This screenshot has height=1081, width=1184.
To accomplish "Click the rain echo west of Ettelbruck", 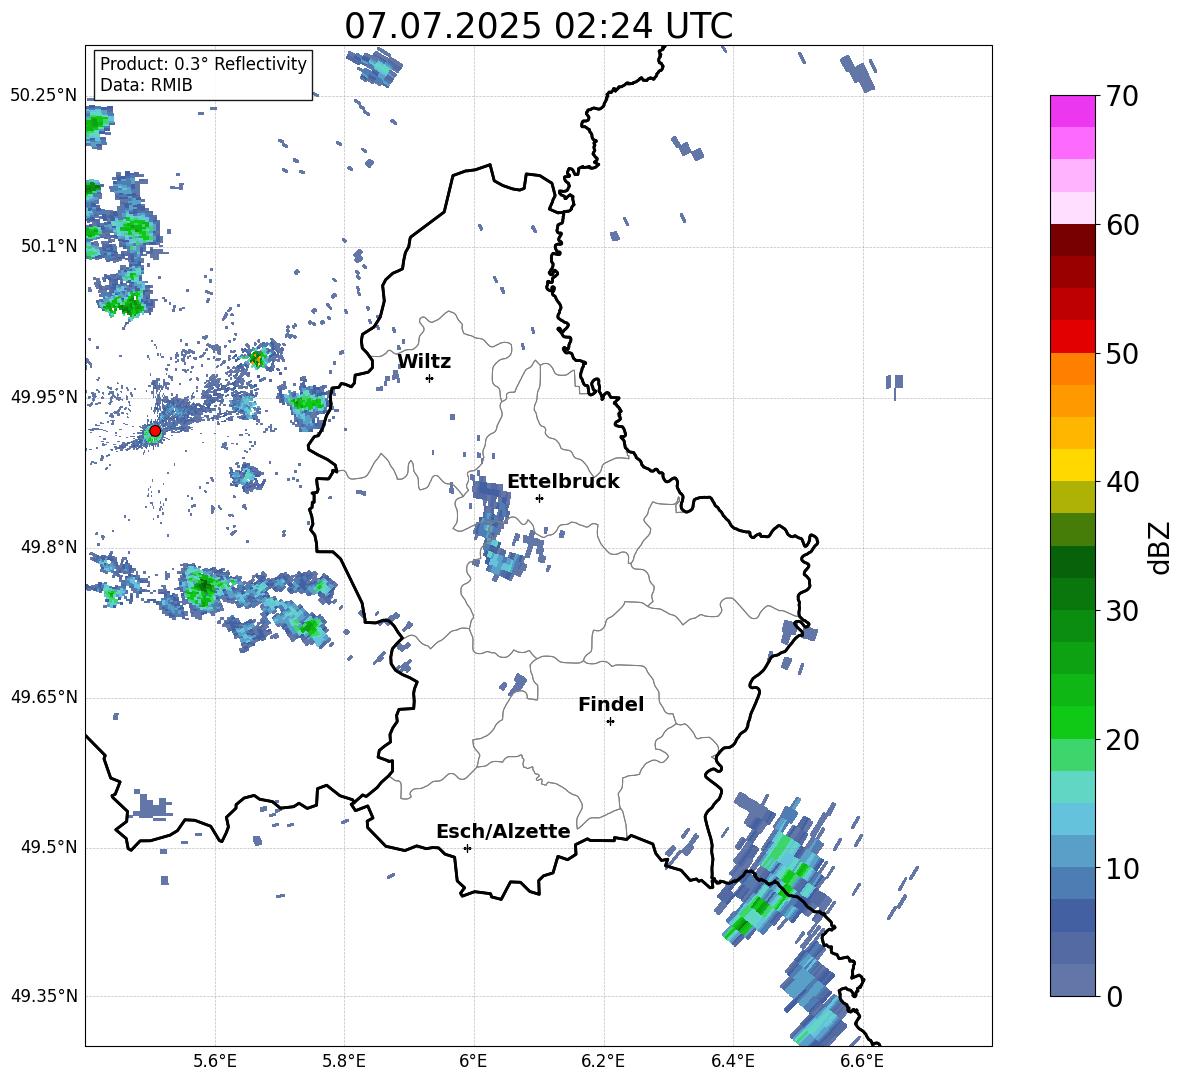I will tap(498, 528).
